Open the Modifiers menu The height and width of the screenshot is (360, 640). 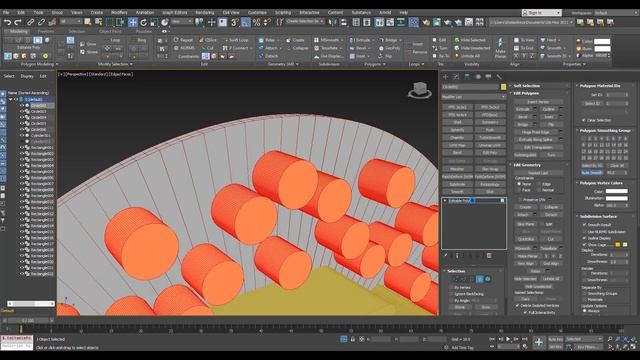tap(119, 13)
